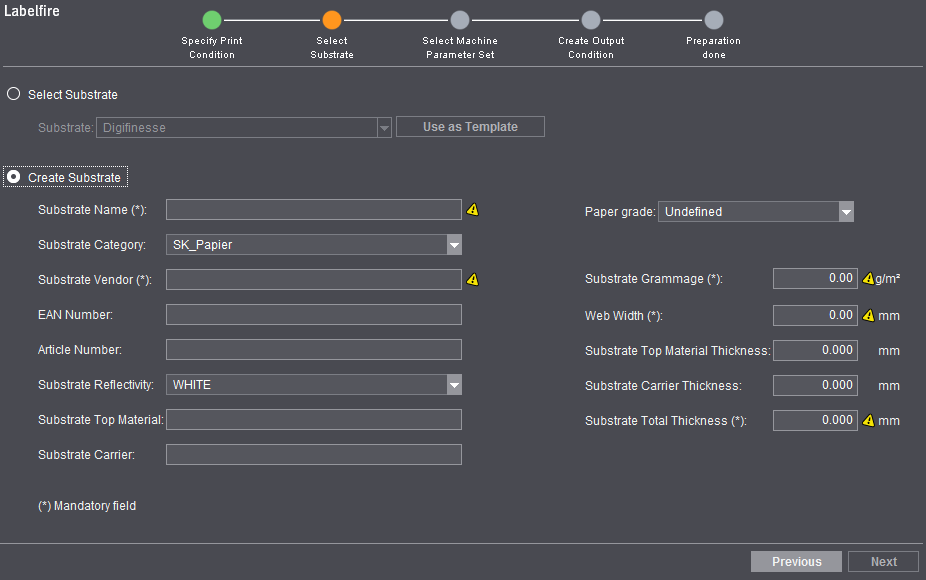Click the Substrate Top Material Thickness field
The height and width of the screenshot is (580, 926).
tap(815, 350)
